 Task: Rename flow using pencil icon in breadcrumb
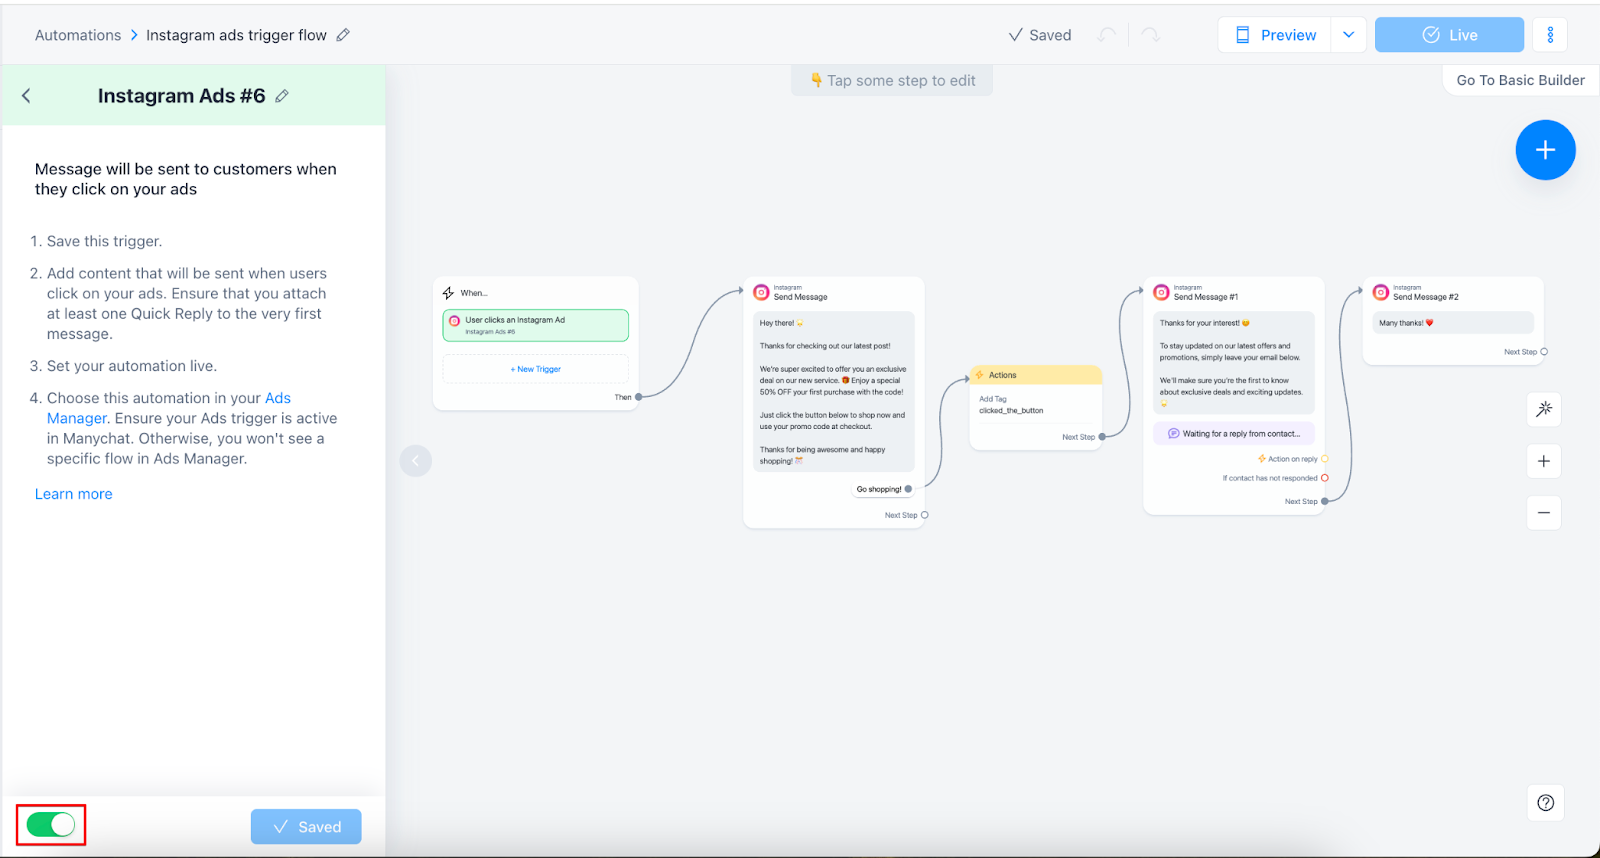coord(343,35)
